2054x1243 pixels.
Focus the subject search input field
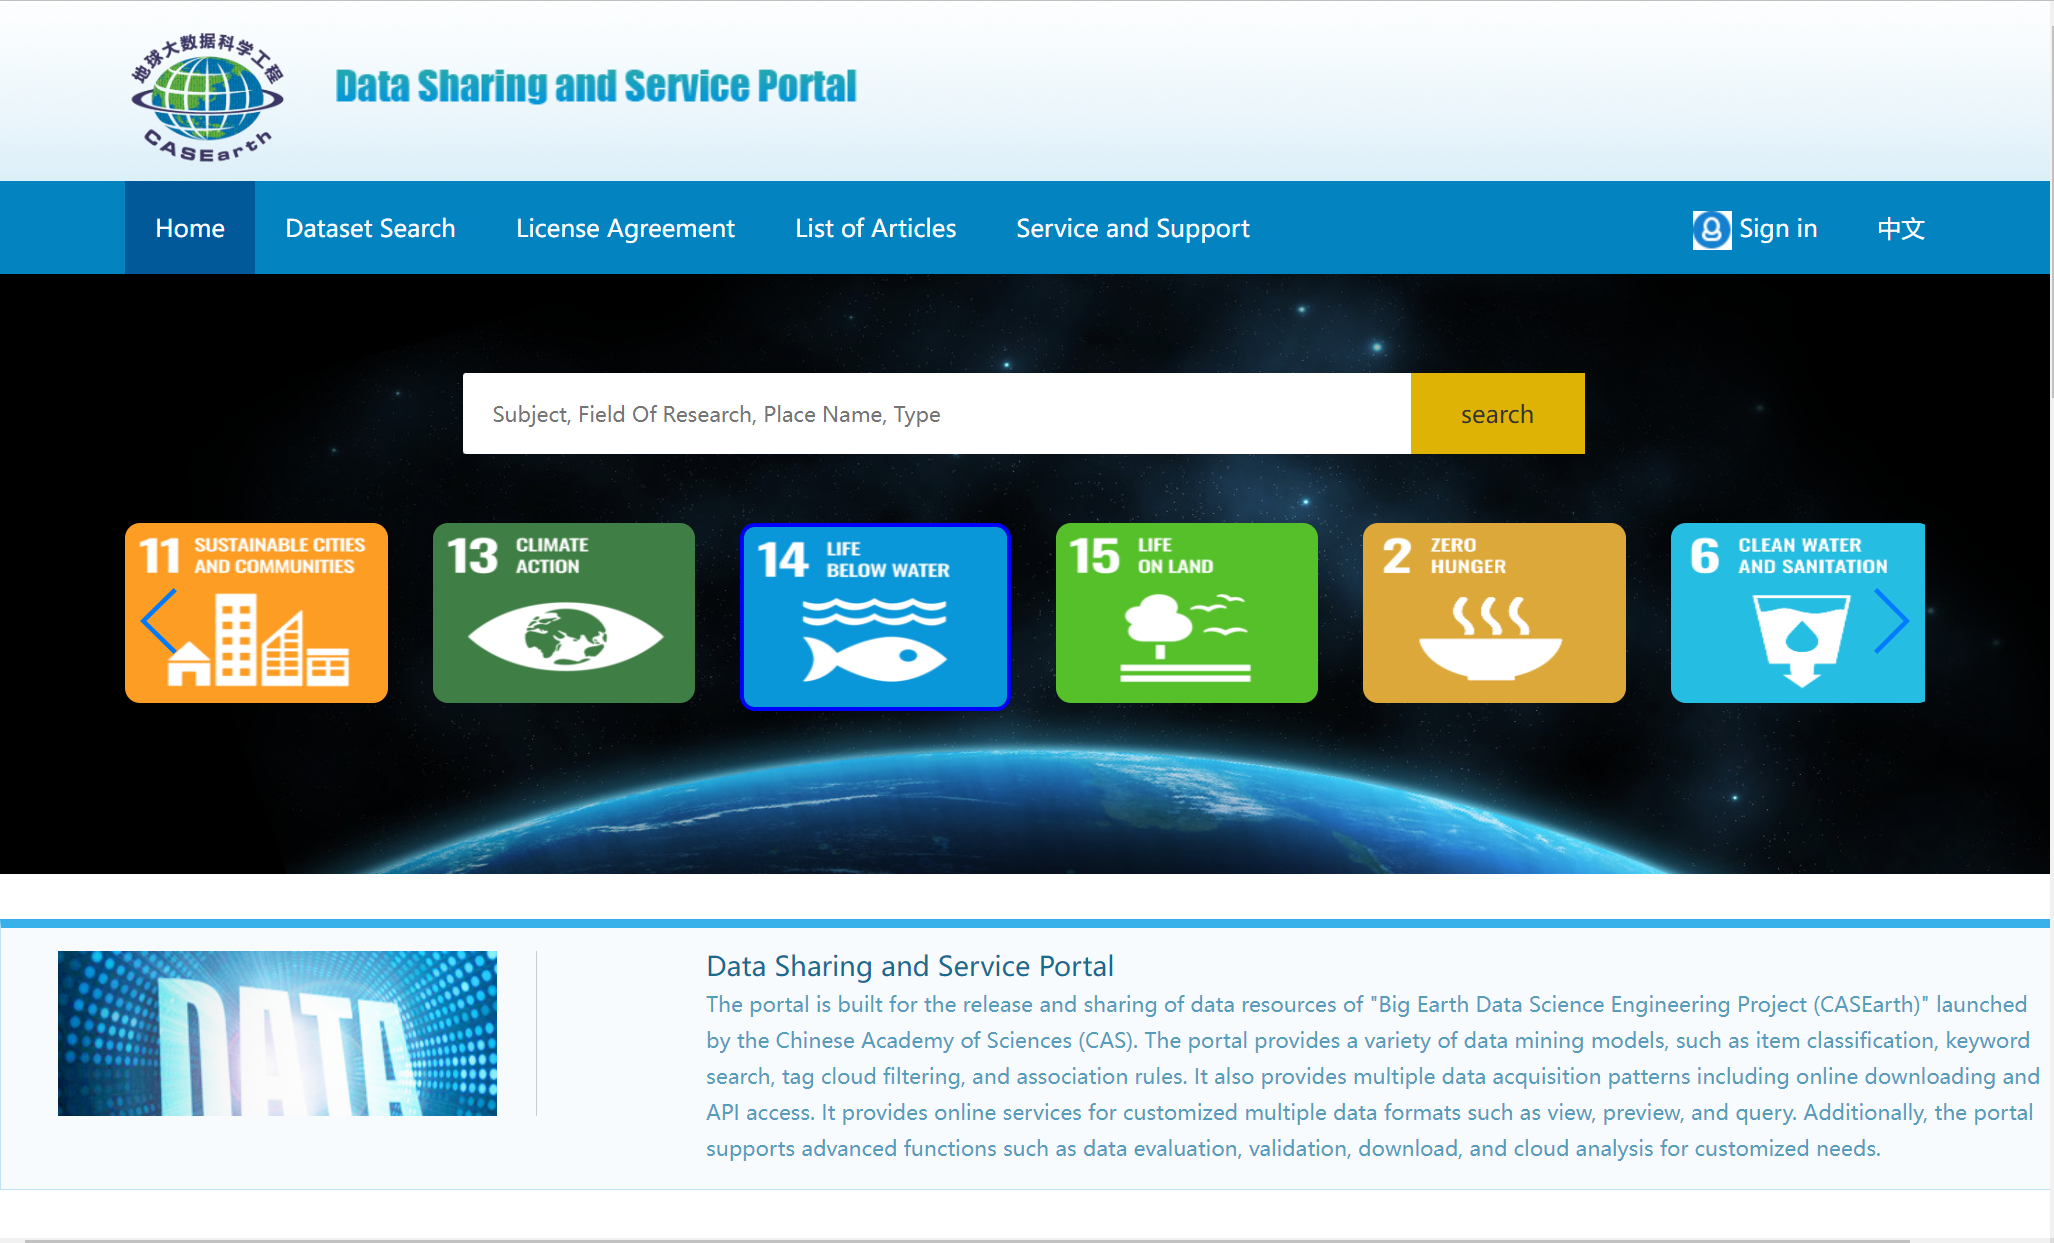pyautogui.click(x=937, y=413)
